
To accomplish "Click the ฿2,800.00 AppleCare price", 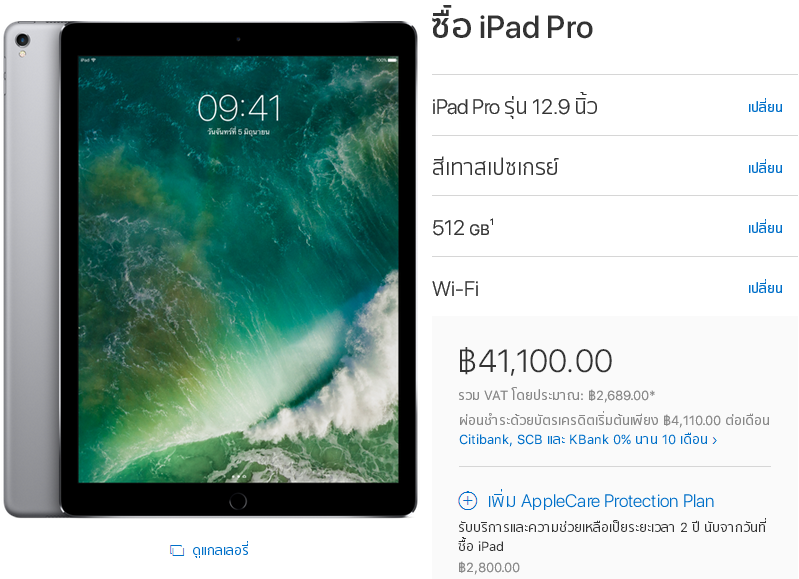I will coord(489,567).
